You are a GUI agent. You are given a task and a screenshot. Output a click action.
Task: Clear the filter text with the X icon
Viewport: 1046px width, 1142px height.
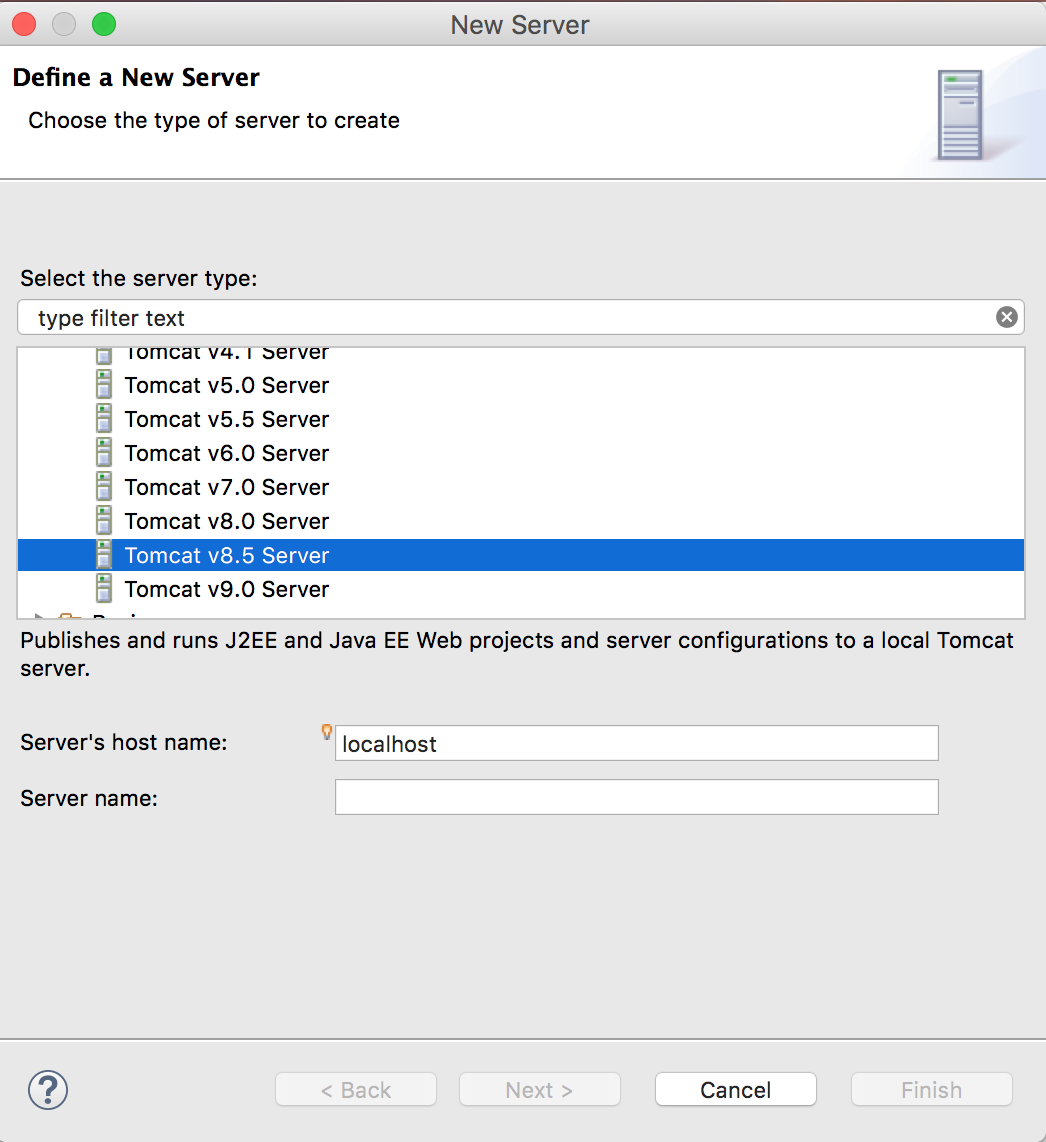(1006, 317)
